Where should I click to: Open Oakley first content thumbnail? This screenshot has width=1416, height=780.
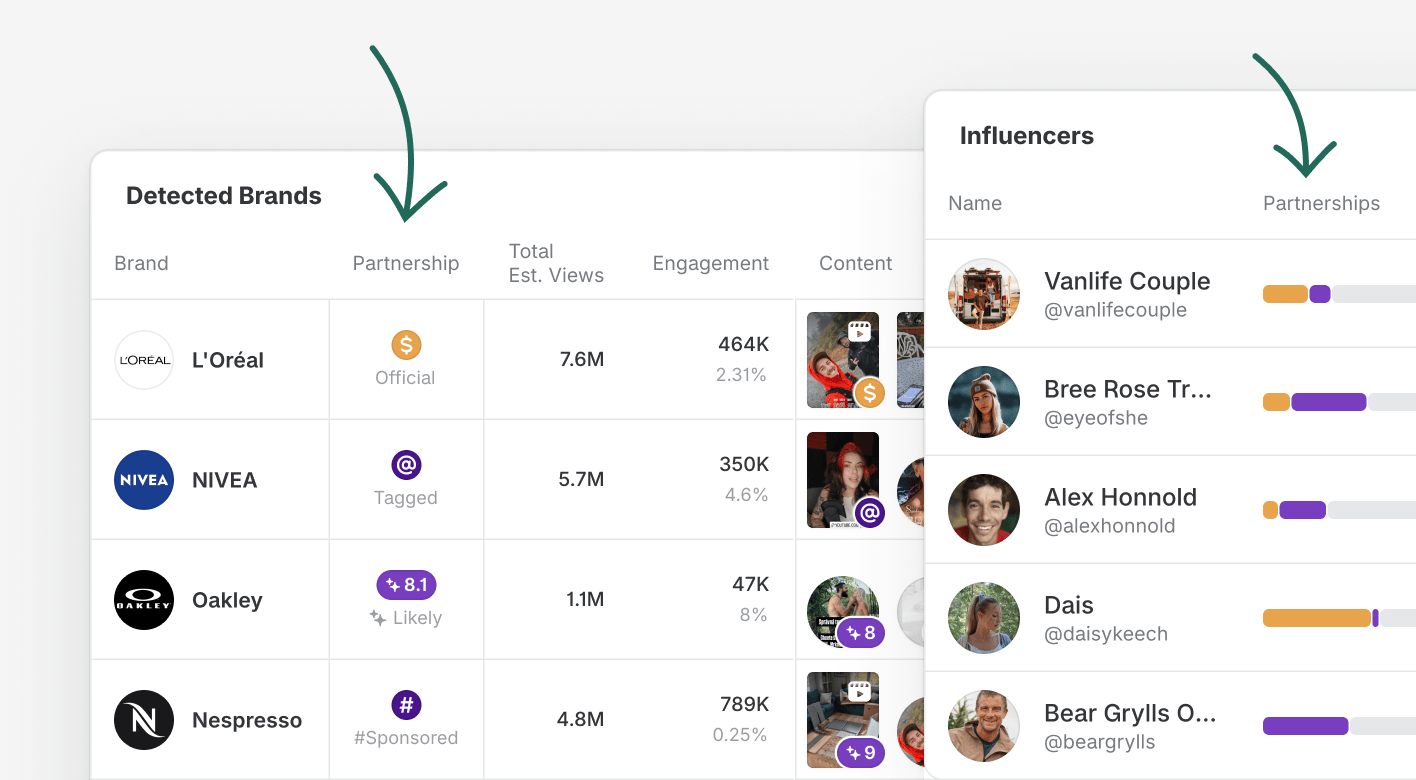[x=843, y=612]
